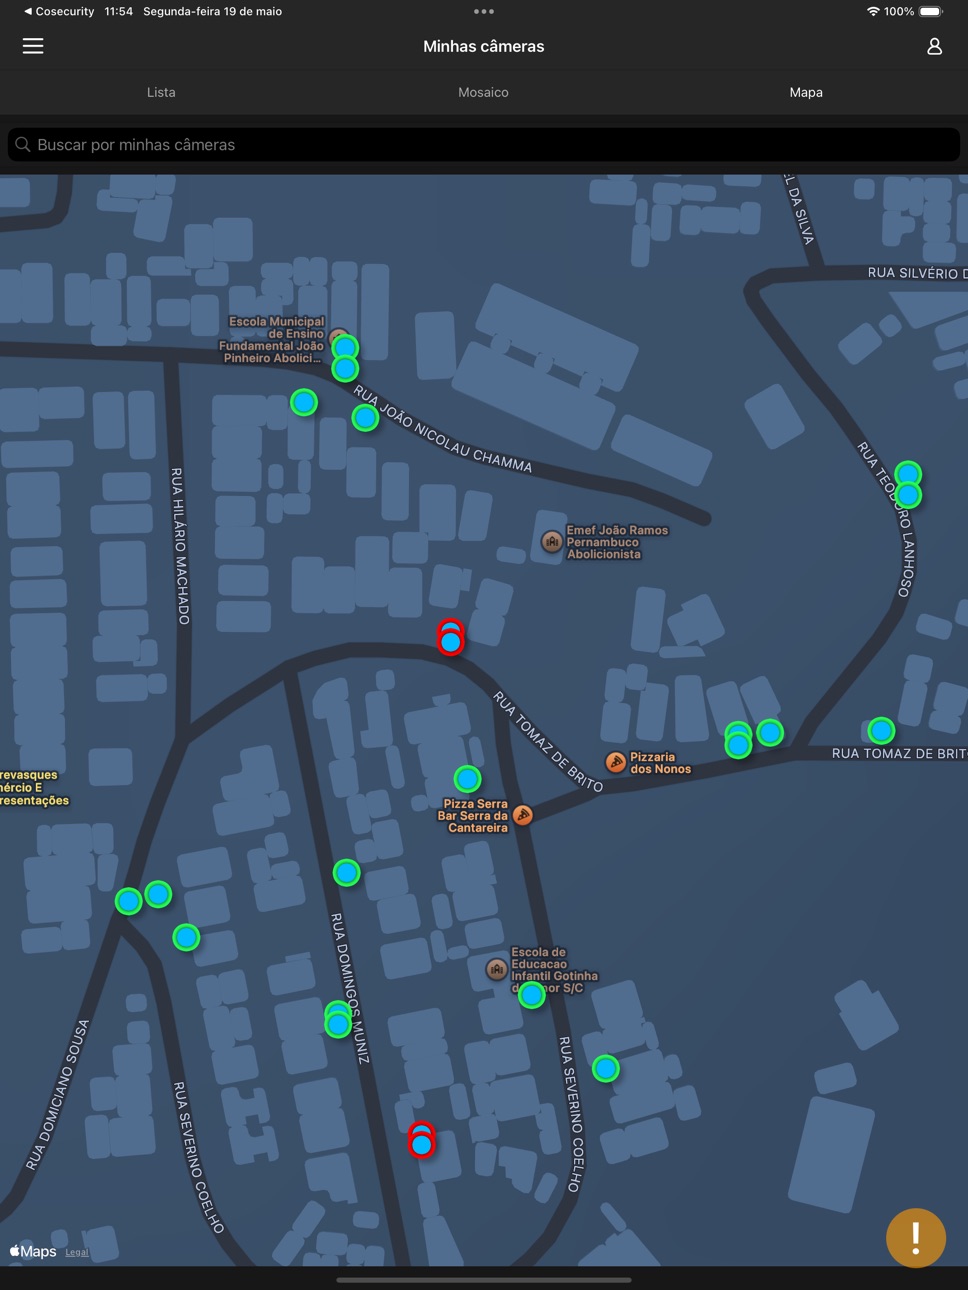The height and width of the screenshot is (1290, 968).
Task: Select stacked camera markers on Rua Teodoro Lanhoso
Action: pyautogui.click(x=908, y=485)
